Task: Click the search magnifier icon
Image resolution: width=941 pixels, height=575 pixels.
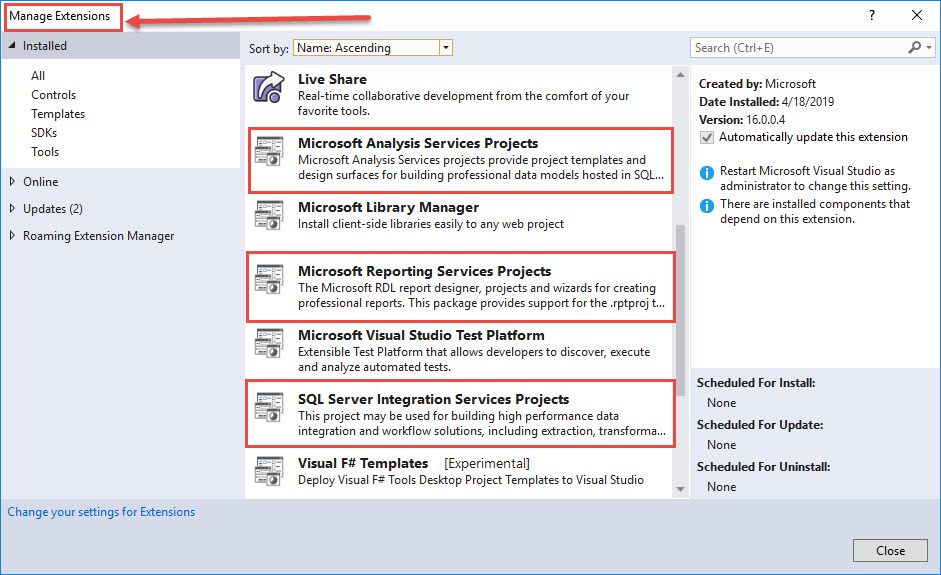Action: (915, 47)
